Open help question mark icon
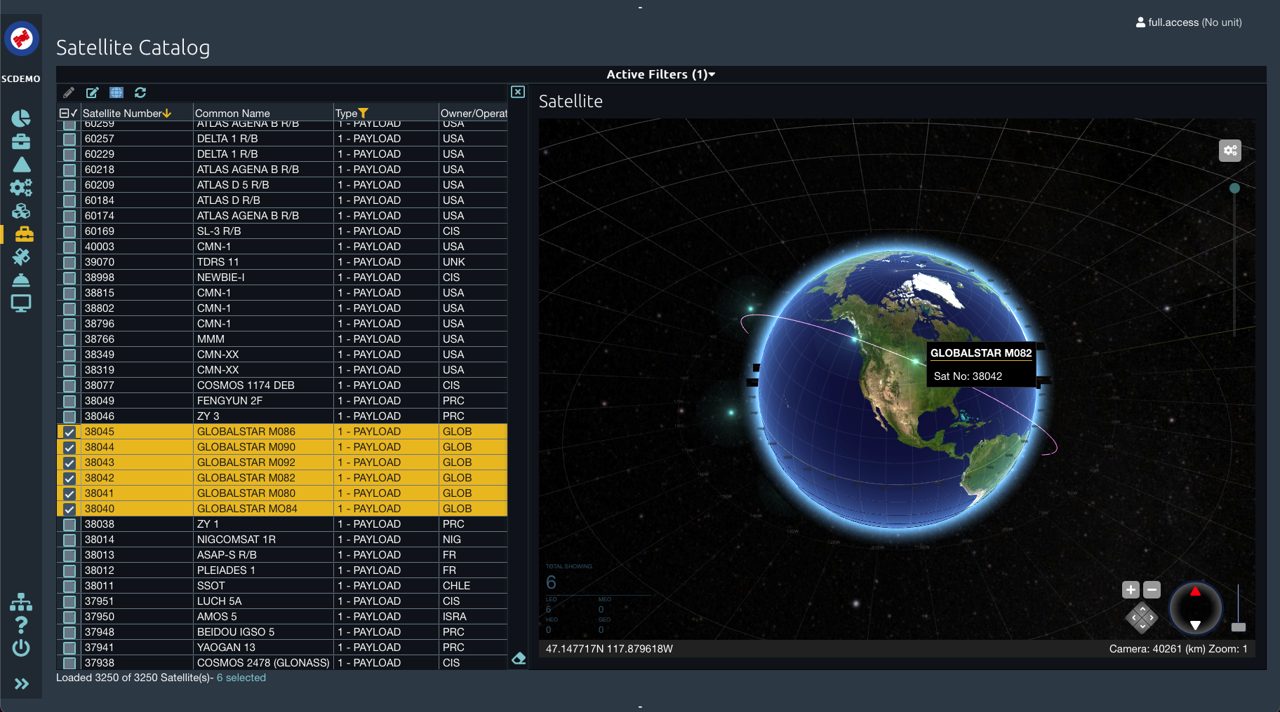Screen dimensions: 1280x712 pyautogui.click(x=21, y=625)
